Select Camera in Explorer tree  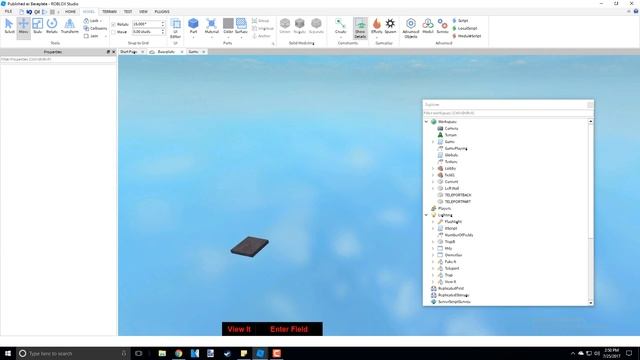tap(451, 128)
